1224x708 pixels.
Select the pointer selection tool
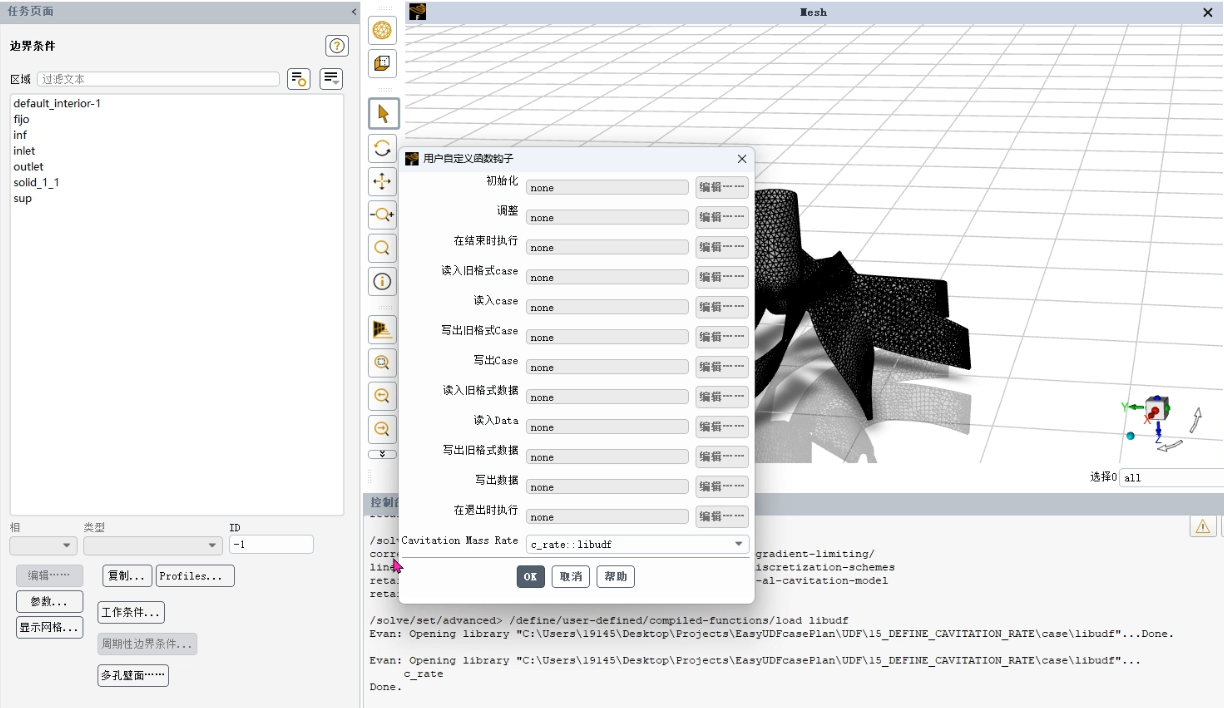click(x=382, y=114)
